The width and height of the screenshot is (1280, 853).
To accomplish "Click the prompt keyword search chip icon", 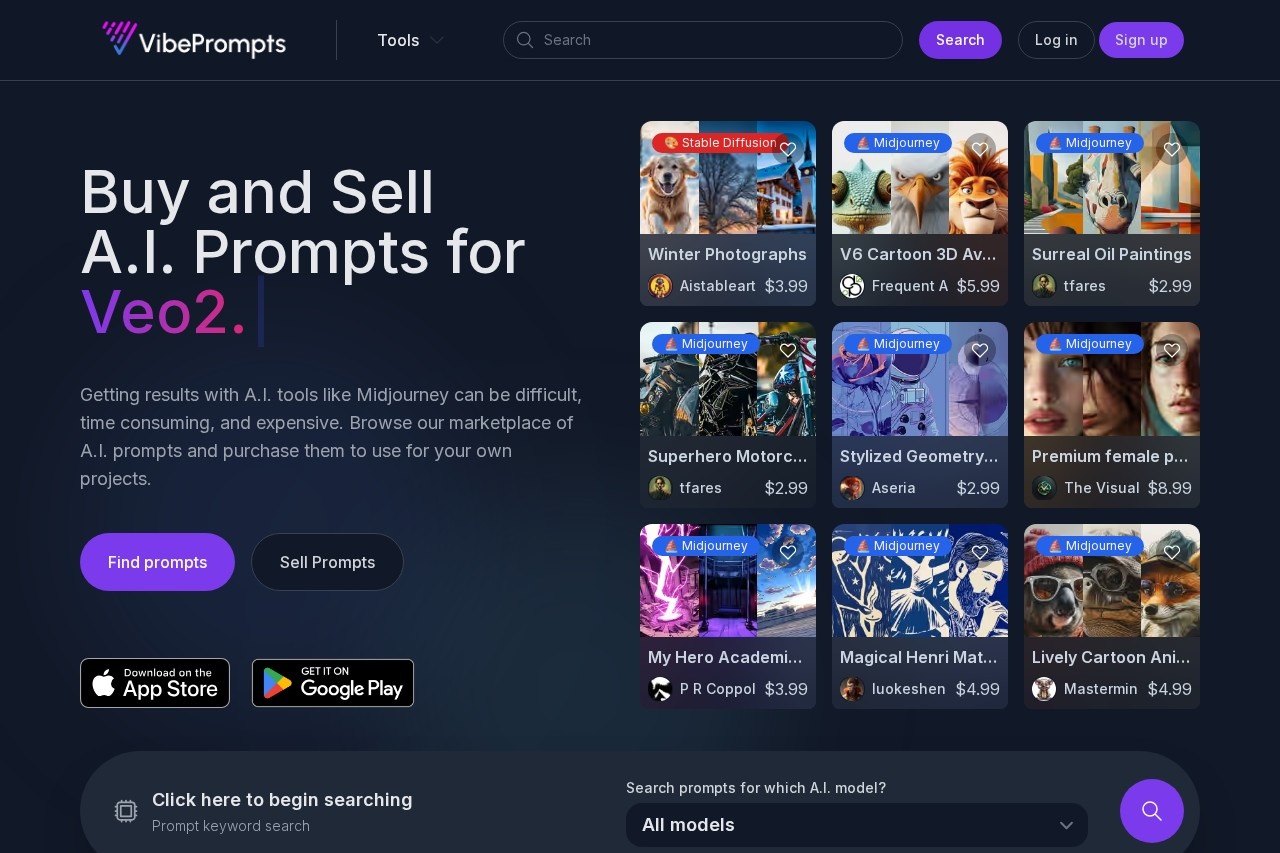I will [126, 811].
